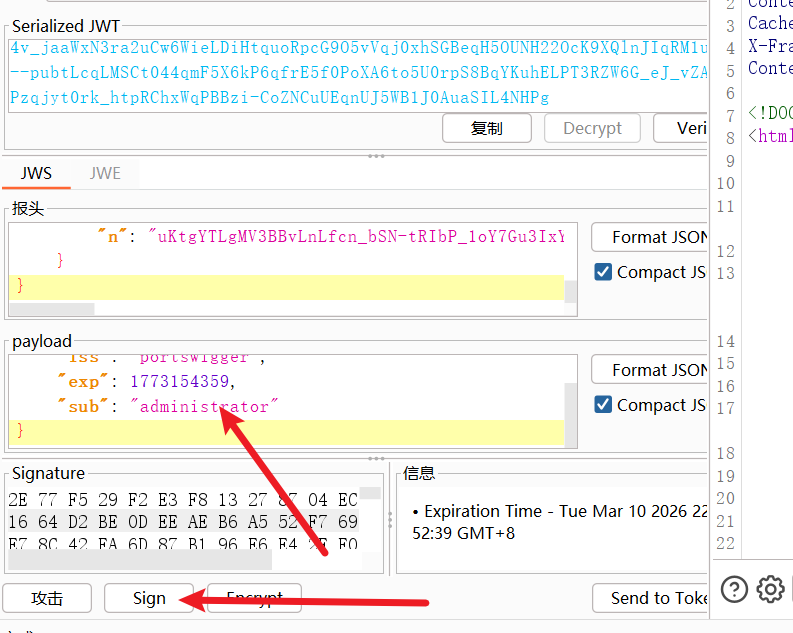Click the header panel horizontal scrollbar
Viewport: 793px width, 633px height.
52,309
